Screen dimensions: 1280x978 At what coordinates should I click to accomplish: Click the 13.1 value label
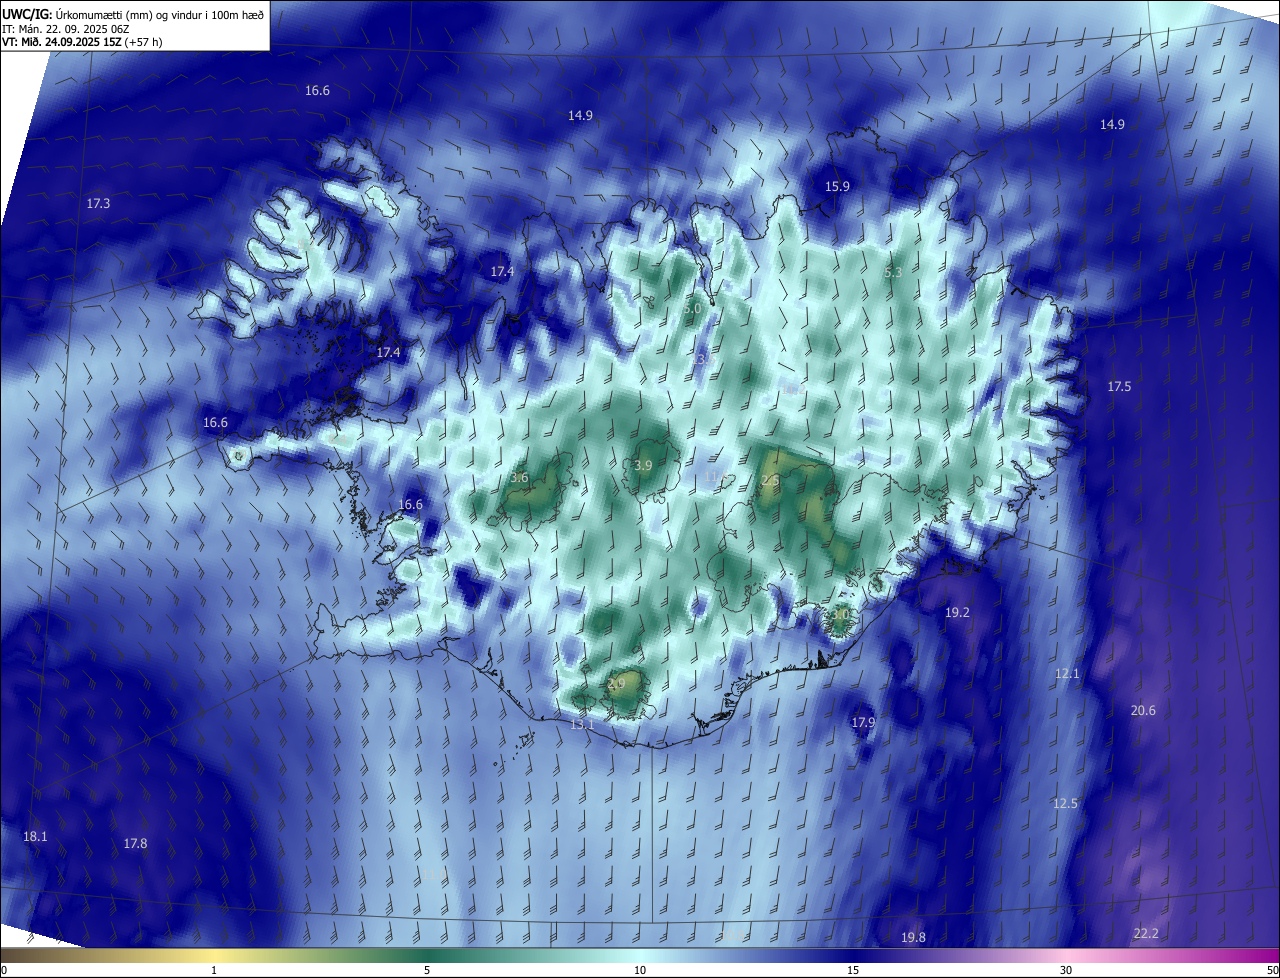[582, 724]
